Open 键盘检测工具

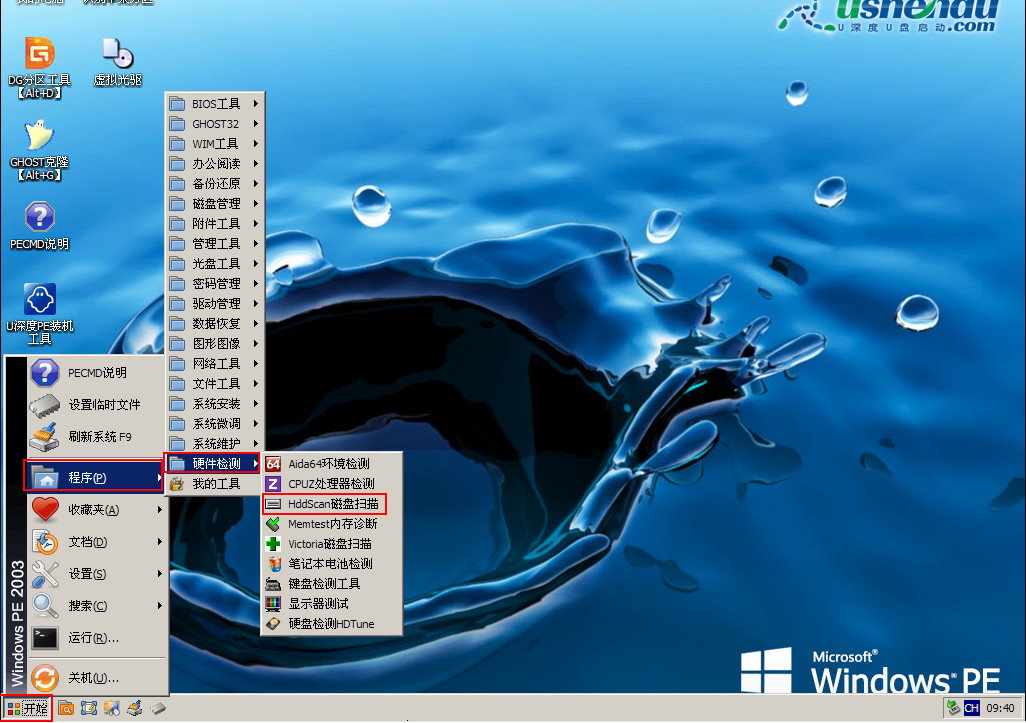[x=331, y=584]
